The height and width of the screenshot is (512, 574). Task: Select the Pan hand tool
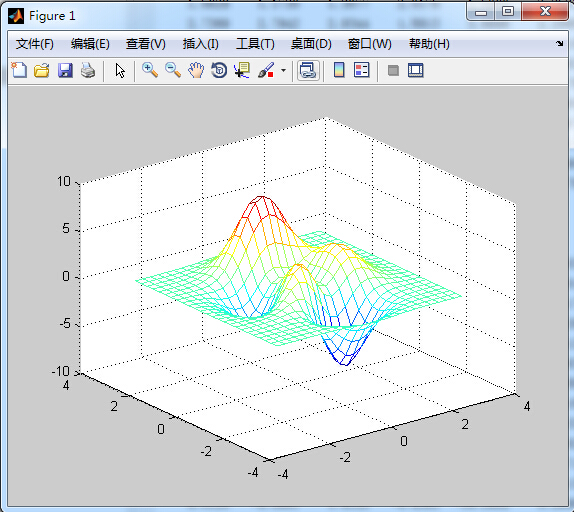pos(196,70)
